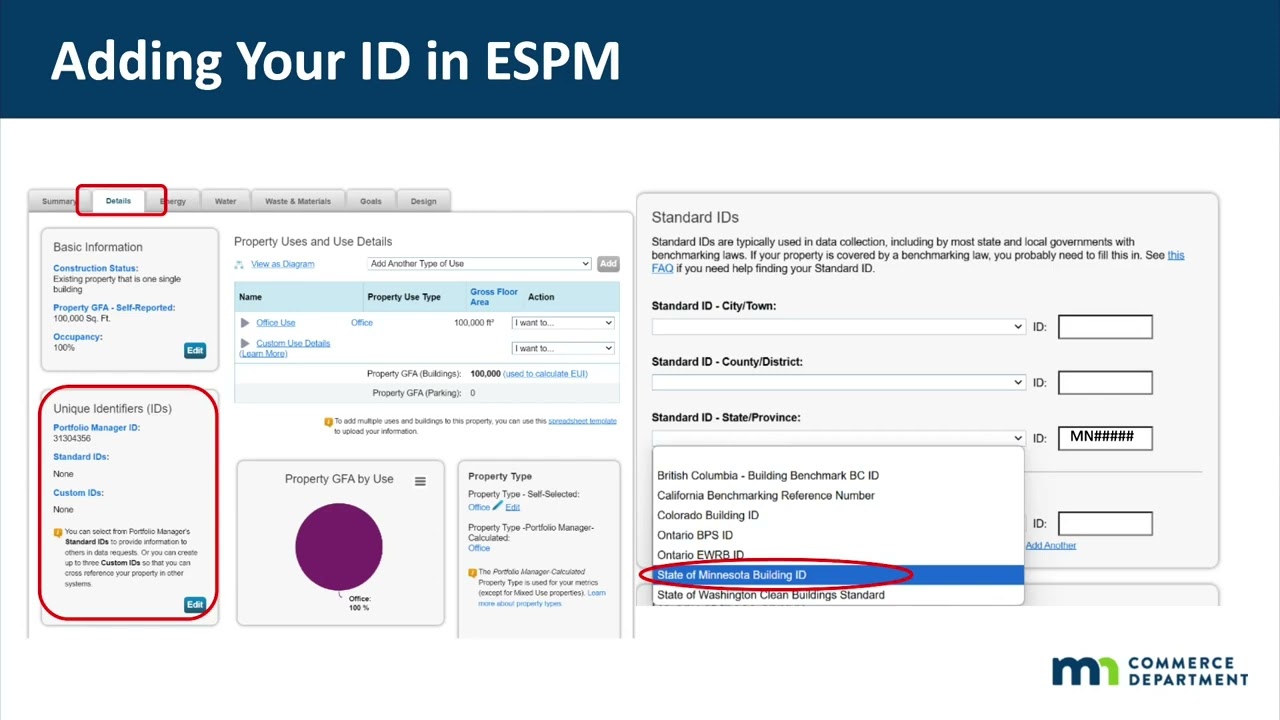The image size is (1280, 720).
Task: Open the Water tab
Action: click(x=226, y=201)
